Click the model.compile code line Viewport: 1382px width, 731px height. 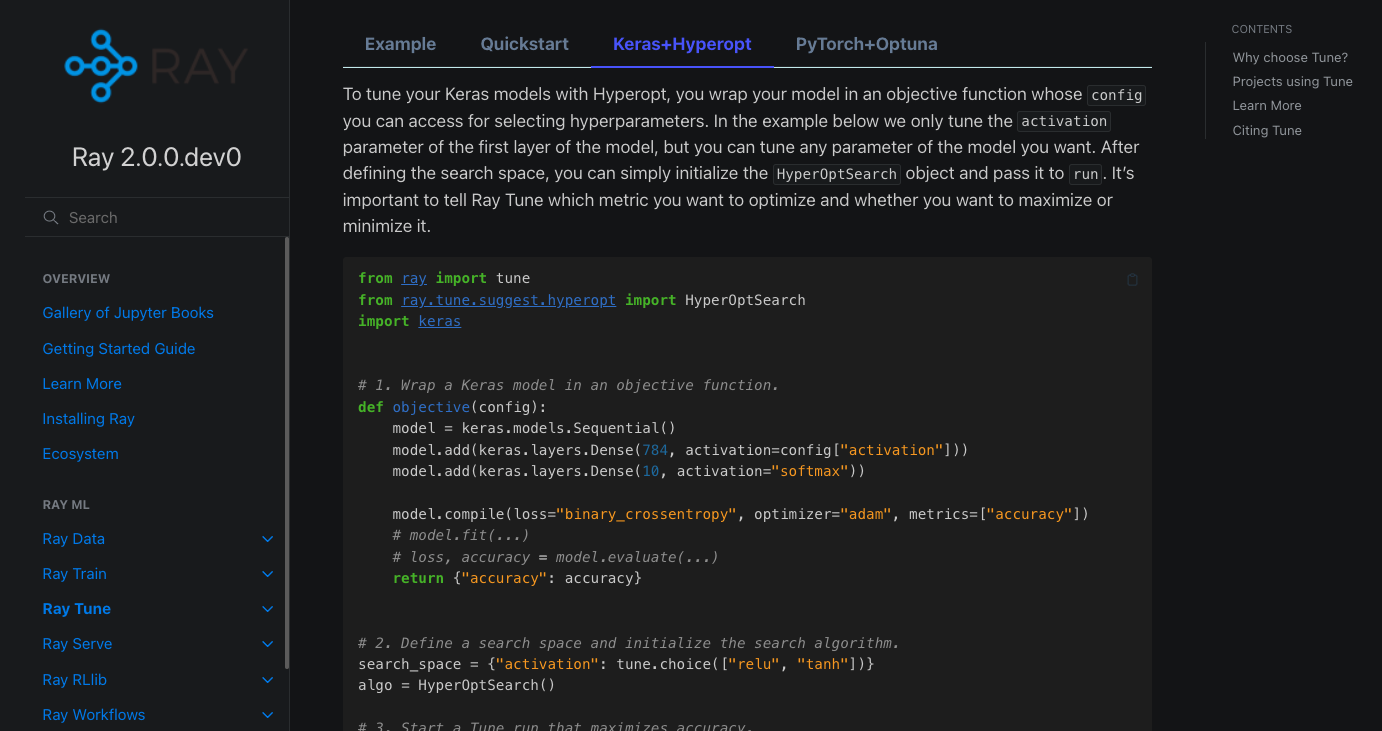click(740, 514)
